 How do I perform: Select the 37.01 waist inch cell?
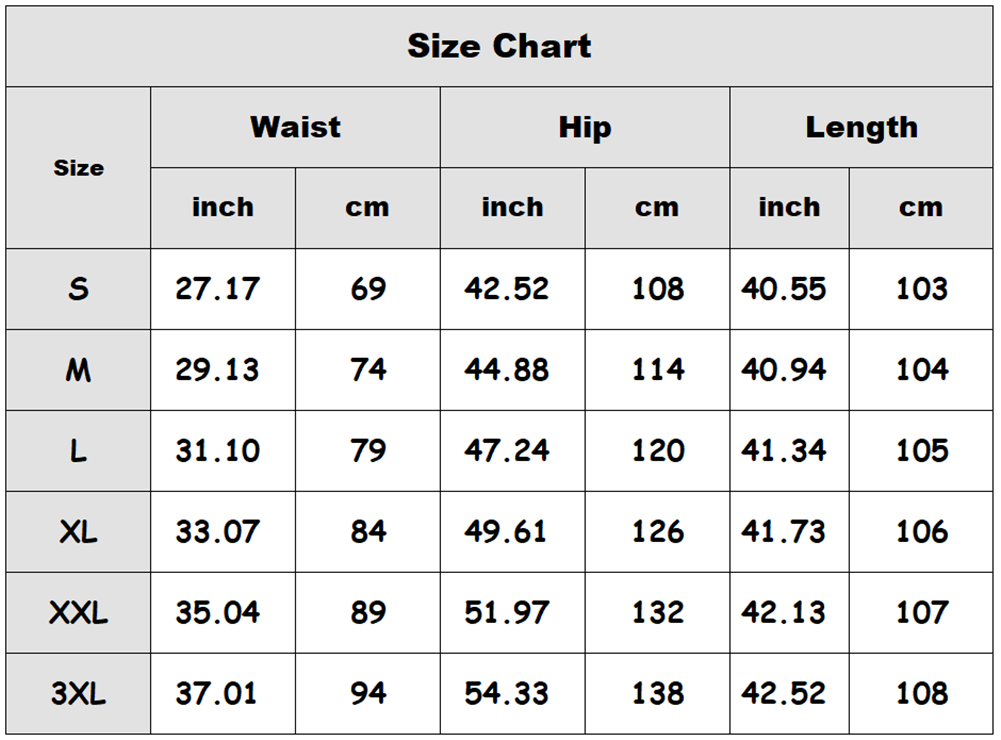223,693
